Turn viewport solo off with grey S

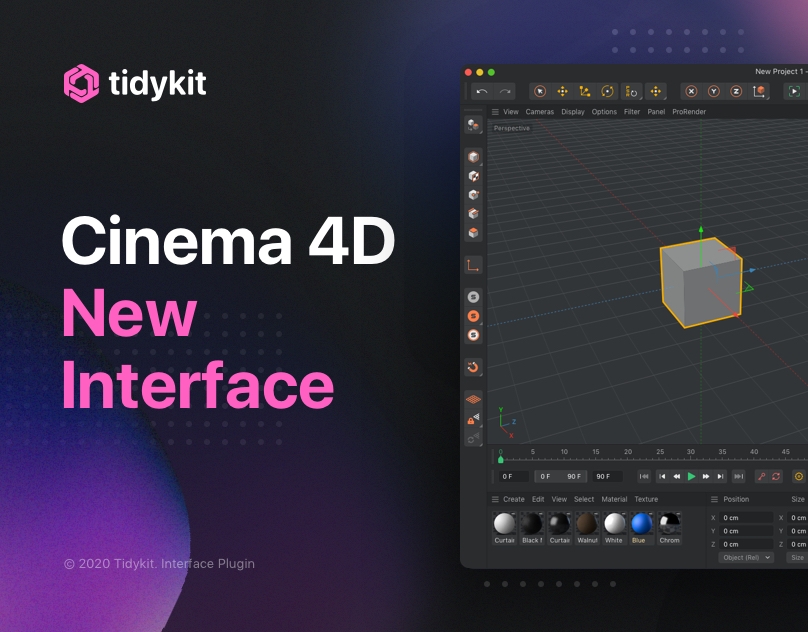pos(473,297)
